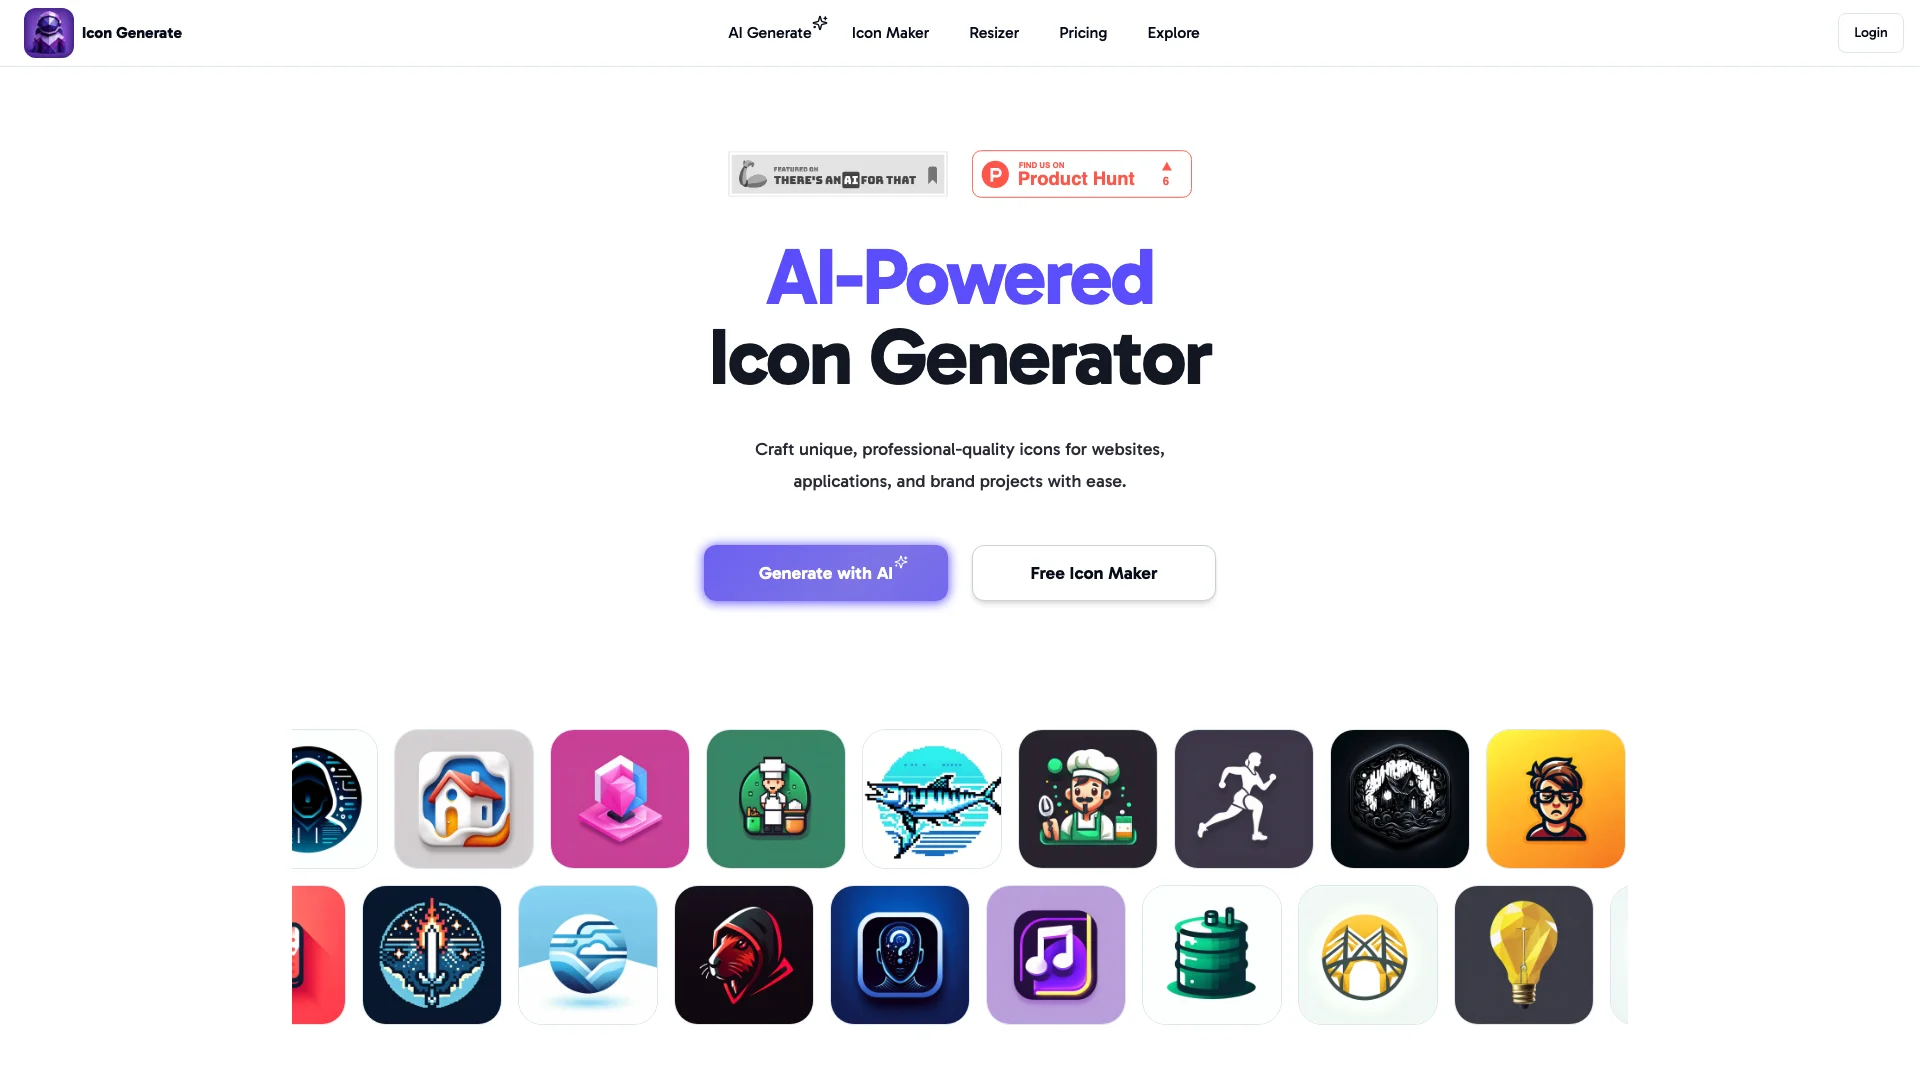This screenshot has height=1080, width=1920.
Task: Click Free Icon Maker button
Action: 1092,571
